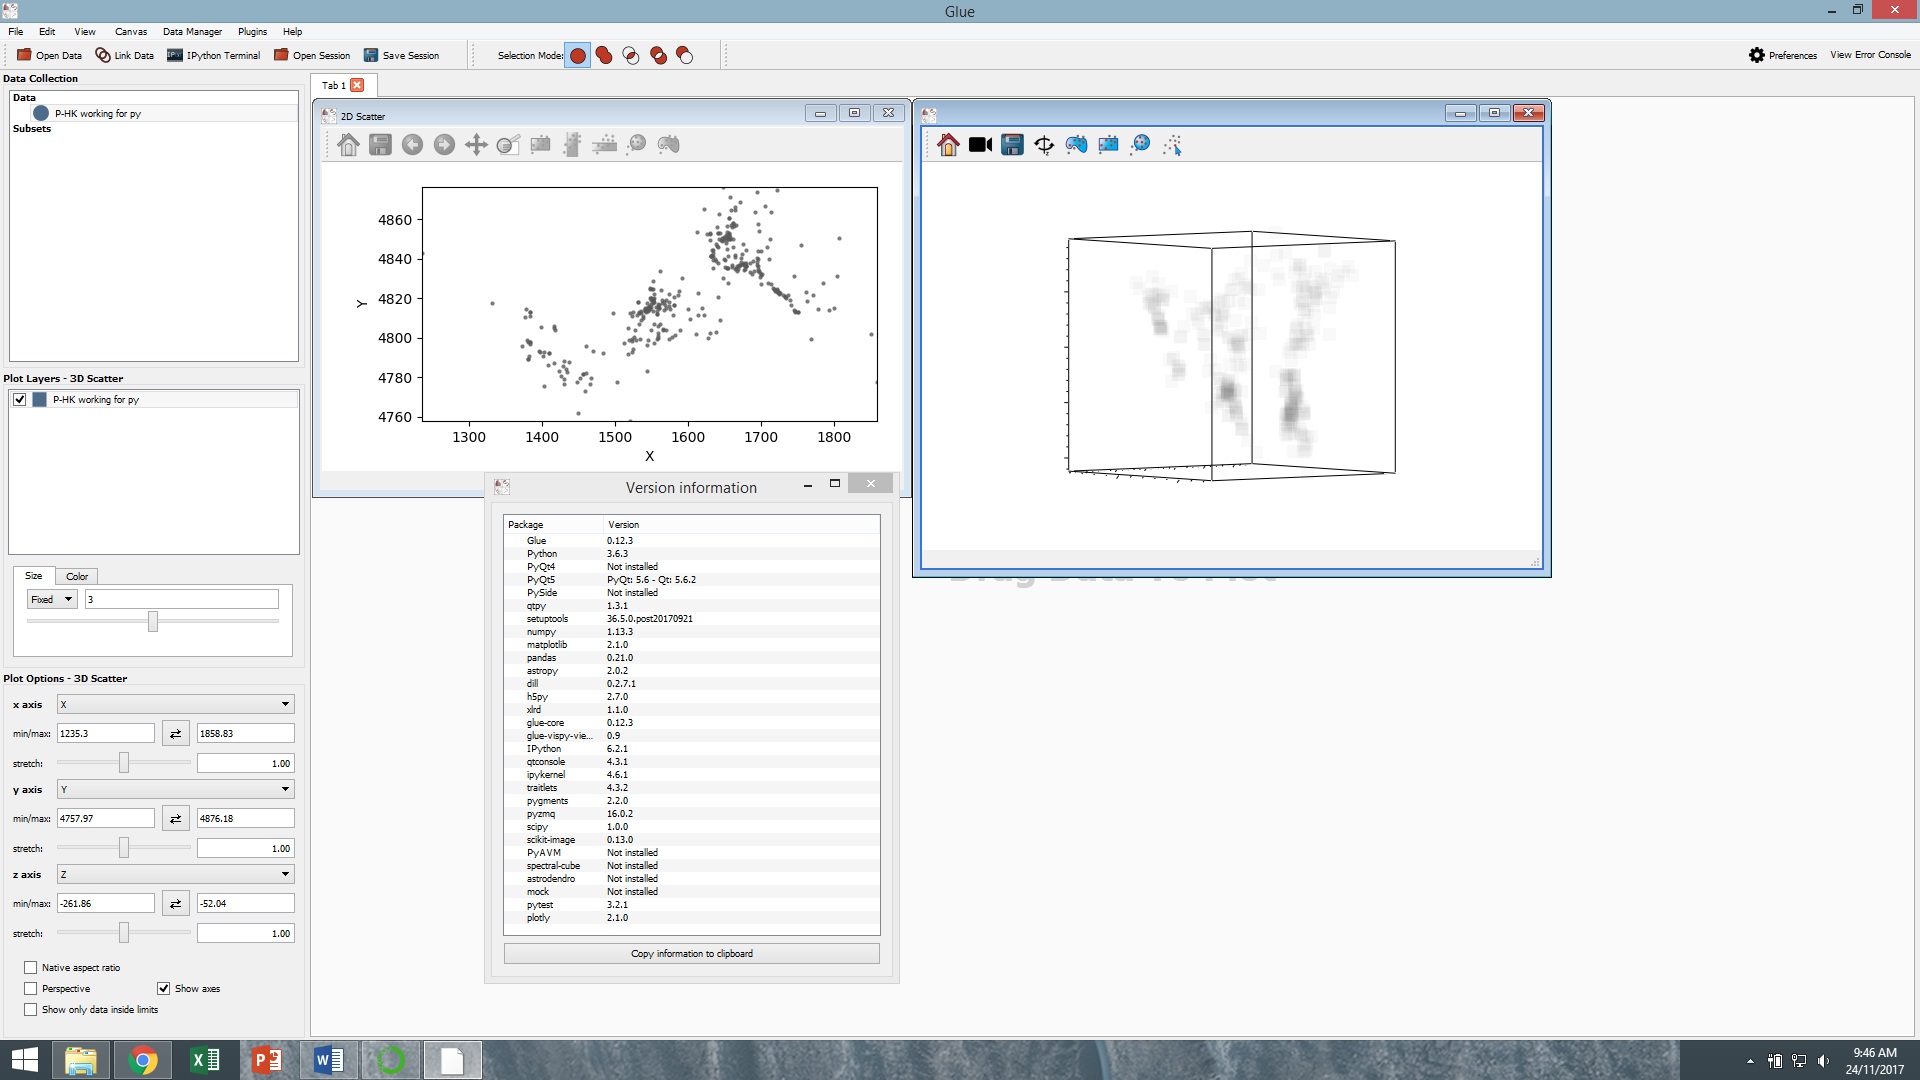Swap z axis min/max values
Screen dimensions: 1920x1080
click(x=176, y=903)
